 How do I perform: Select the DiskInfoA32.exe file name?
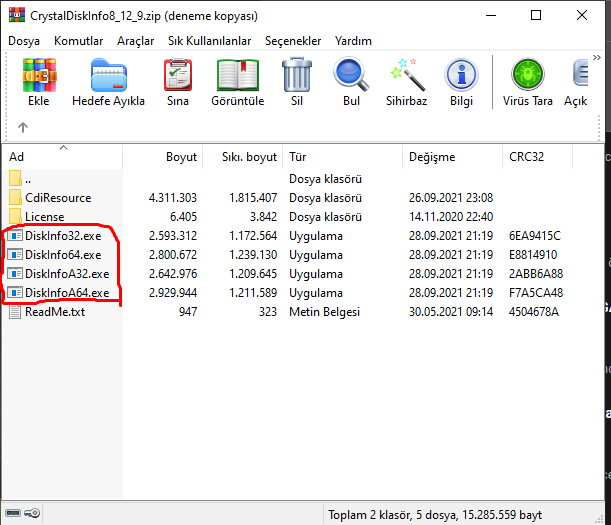click(x=67, y=274)
